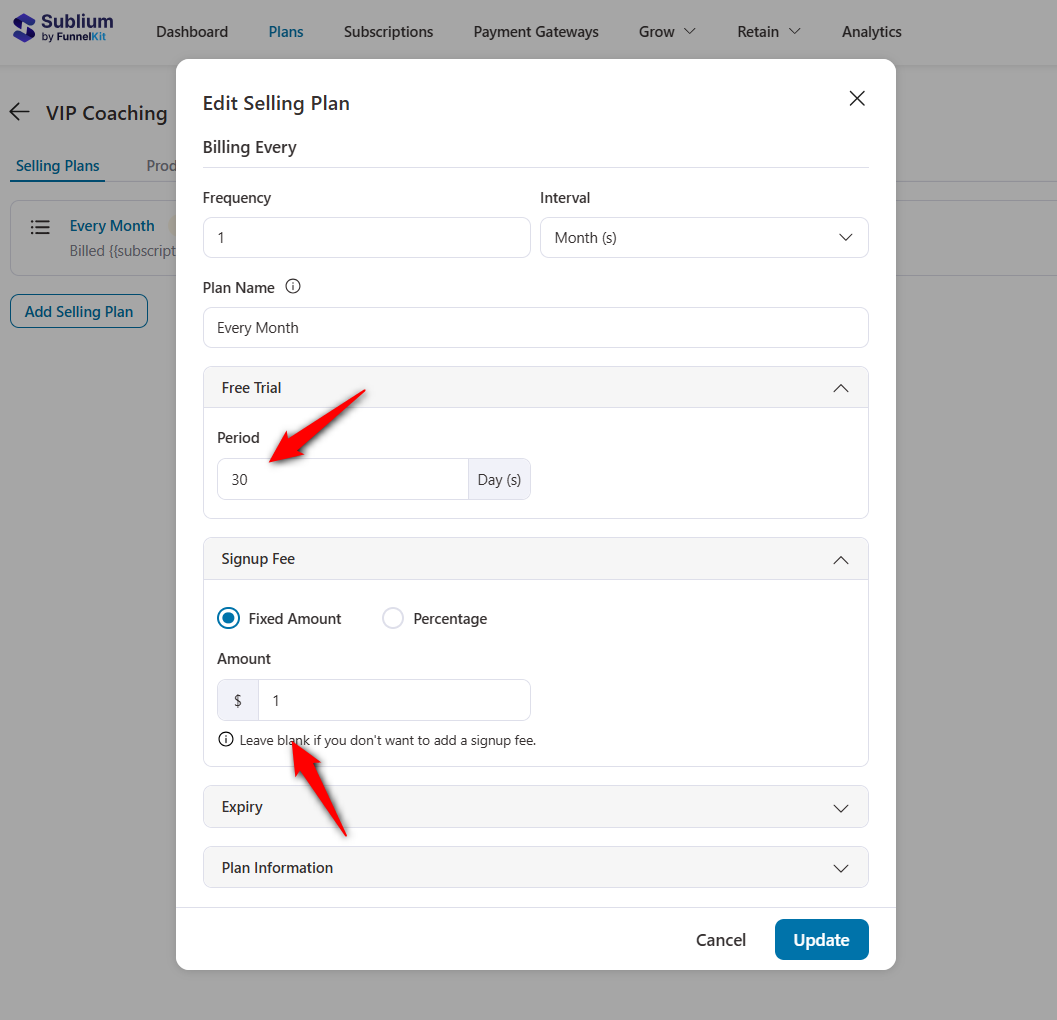Click the Sublium logo icon

click(22, 28)
